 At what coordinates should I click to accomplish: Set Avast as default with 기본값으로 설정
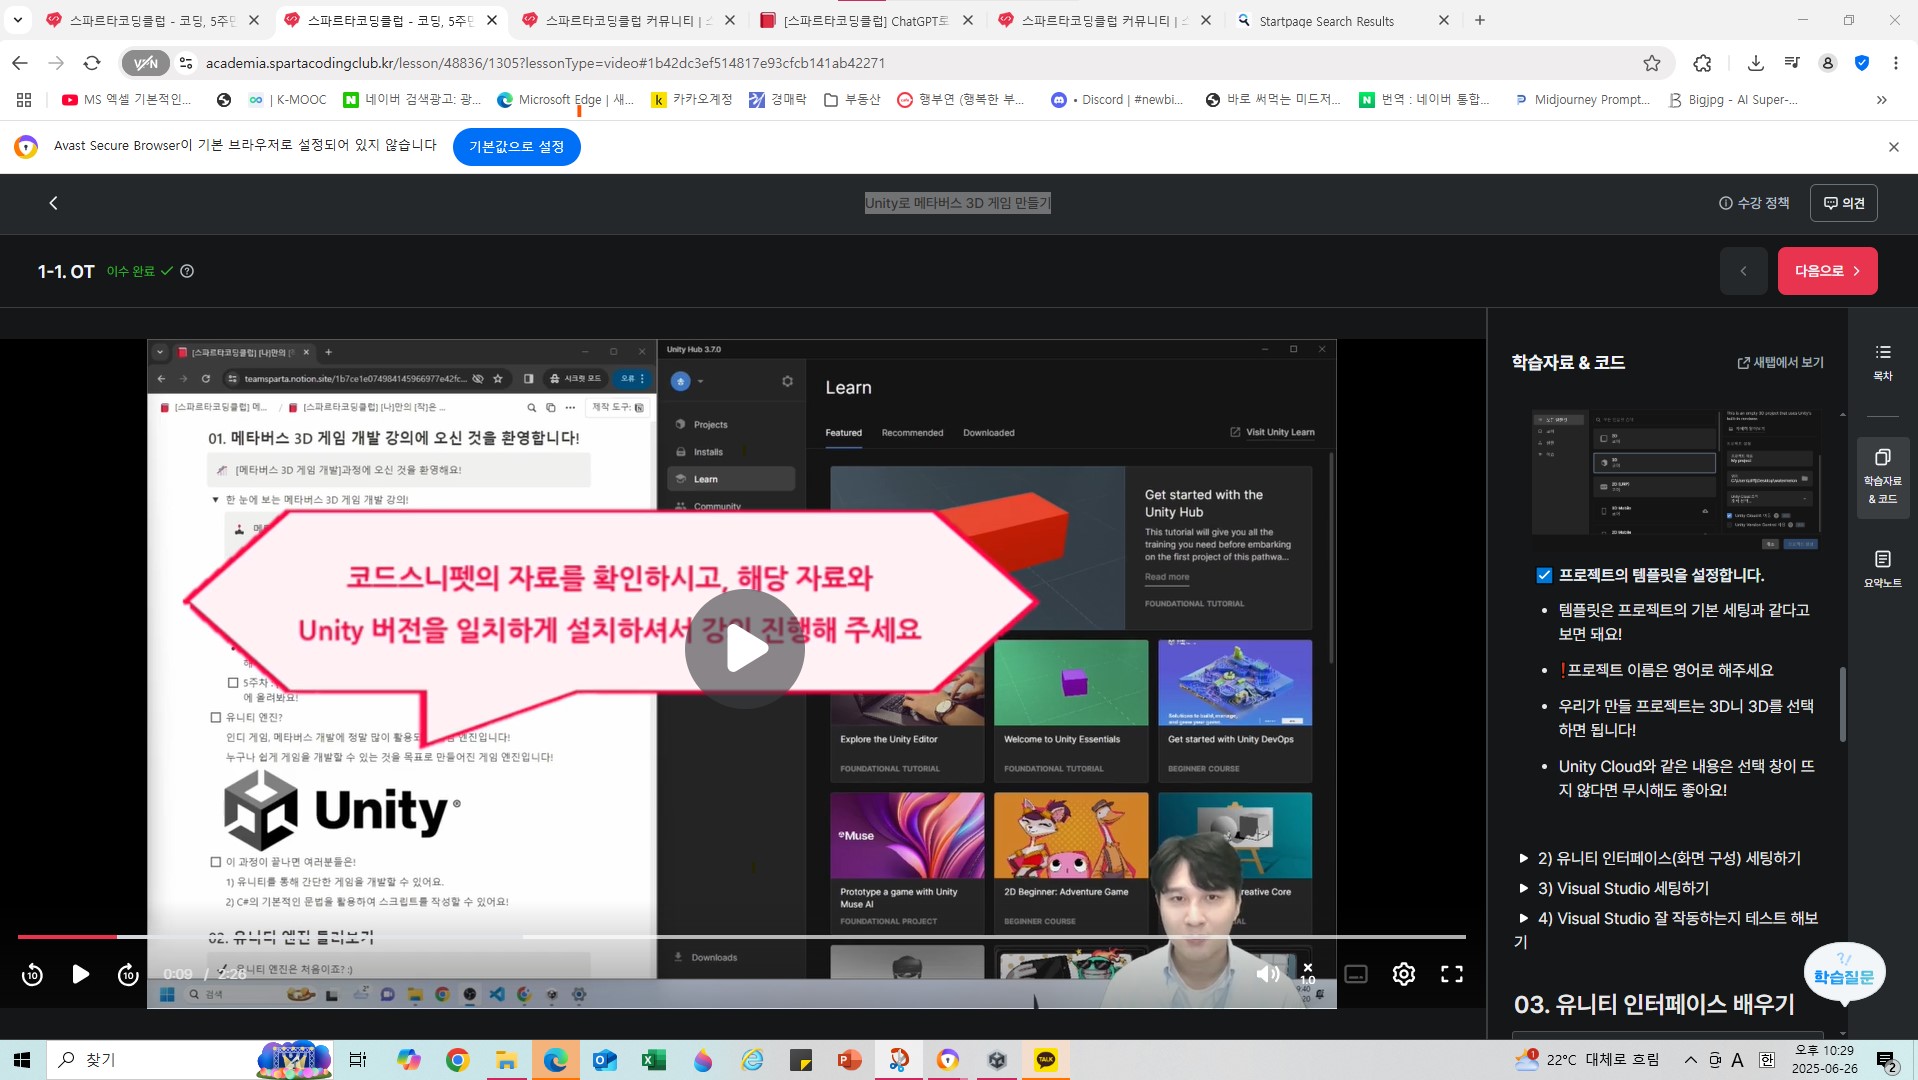pos(517,146)
